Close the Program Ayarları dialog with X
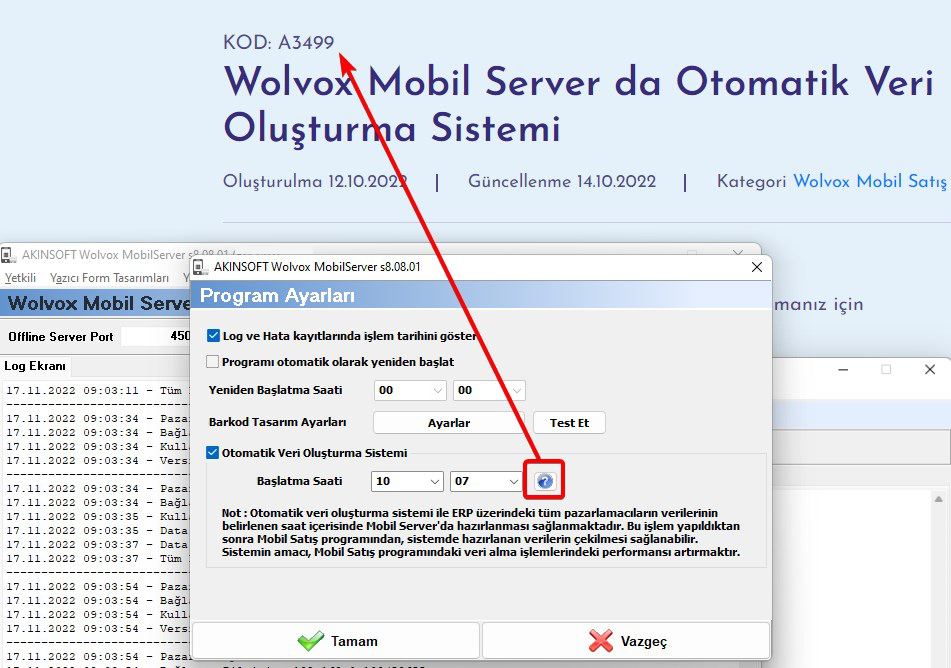The height and width of the screenshot is (668, 951). [x=756, y=267]
